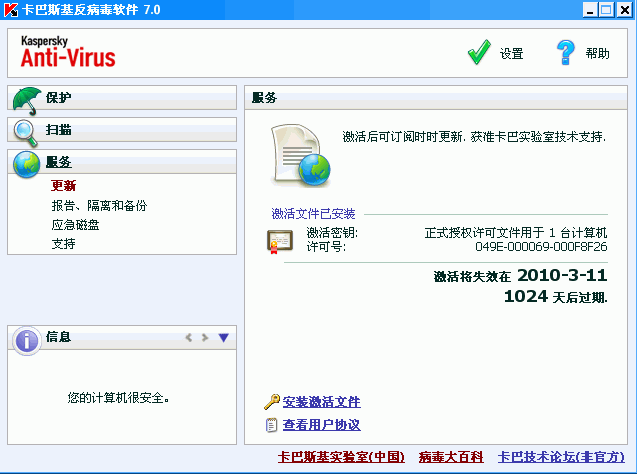Screen dimensions: 637x474
Task: Click the document with globe icon
Action: [x=300, y=155]
